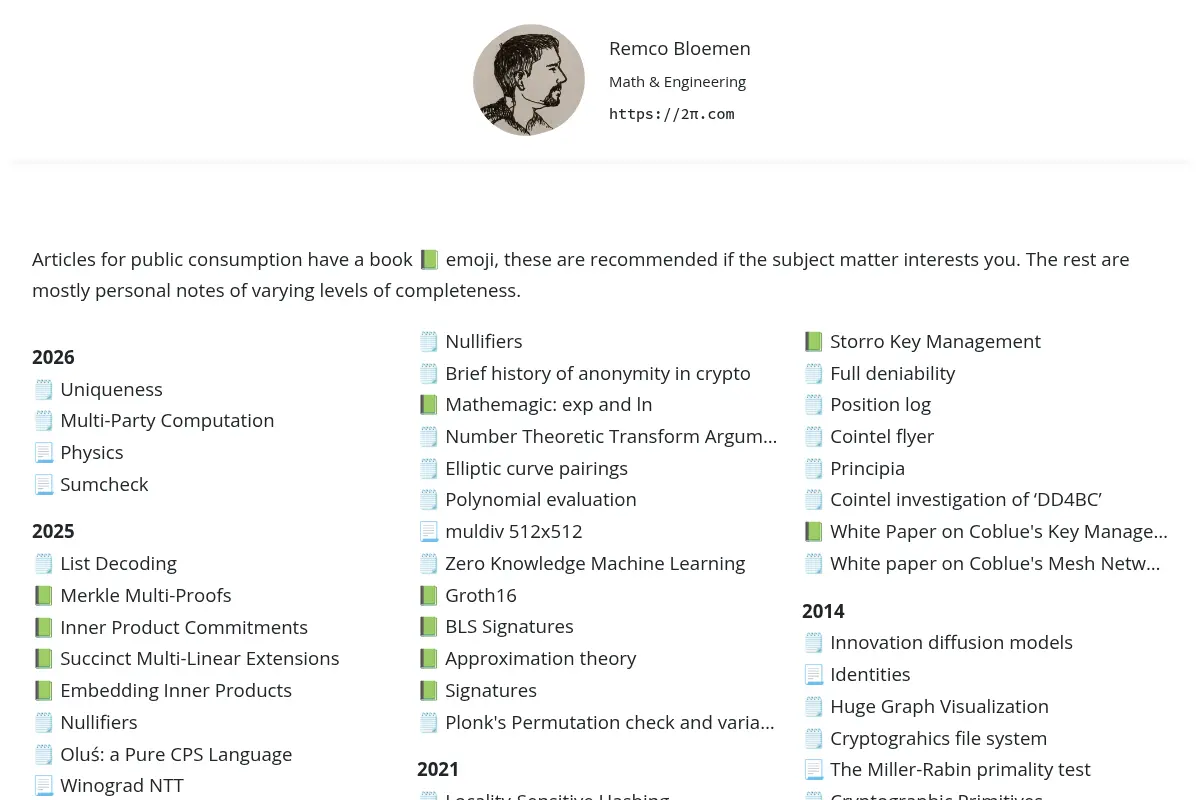This screenshot has width=1200, height=800.
Task: Open the https://2π.com link
Action: (672, 114)
